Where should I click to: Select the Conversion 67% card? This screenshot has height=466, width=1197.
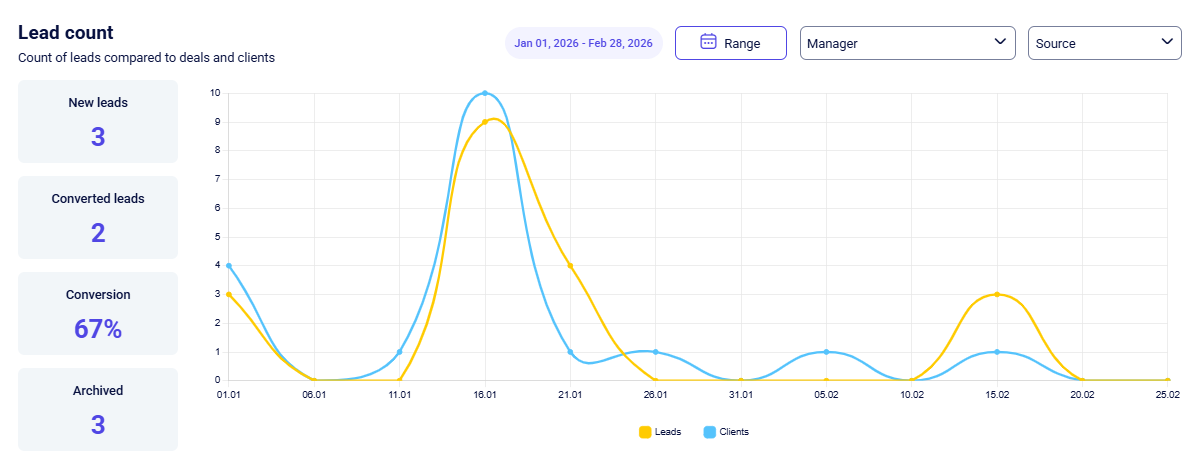(98, 314)
